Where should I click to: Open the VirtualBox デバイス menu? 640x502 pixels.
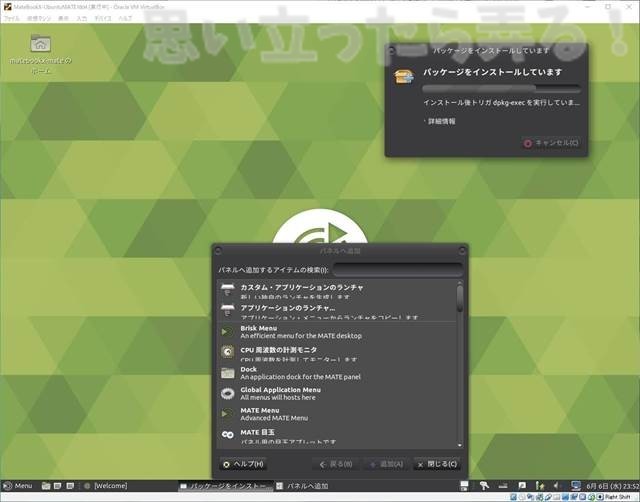pyautogui.click(x=103, y=18)
